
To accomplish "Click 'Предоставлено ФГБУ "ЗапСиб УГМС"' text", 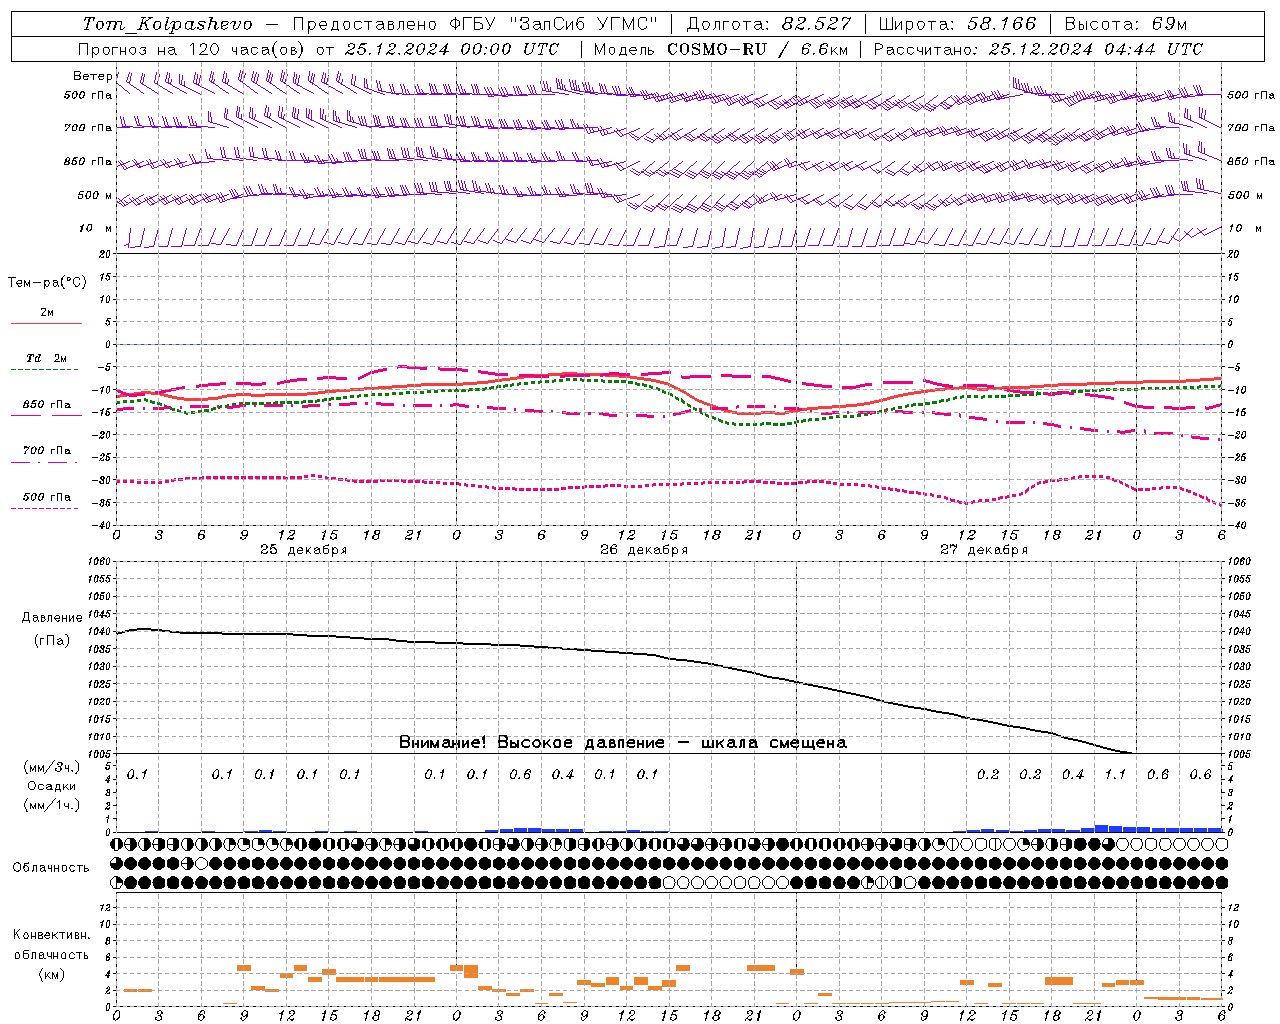I will [x=476, y=24].
